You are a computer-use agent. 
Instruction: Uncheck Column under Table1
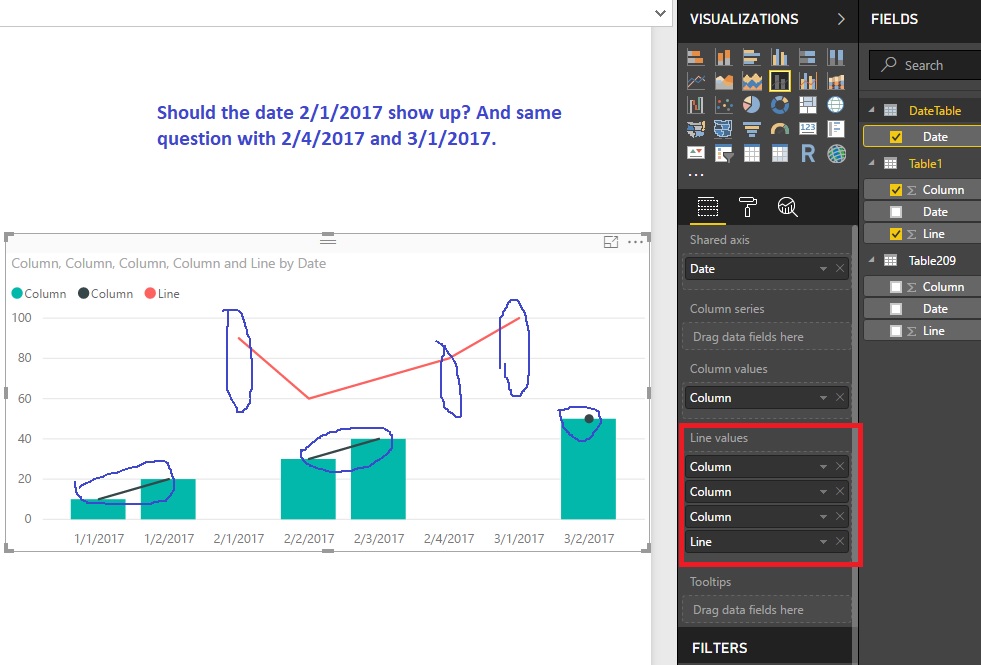[x=896, y=190]
